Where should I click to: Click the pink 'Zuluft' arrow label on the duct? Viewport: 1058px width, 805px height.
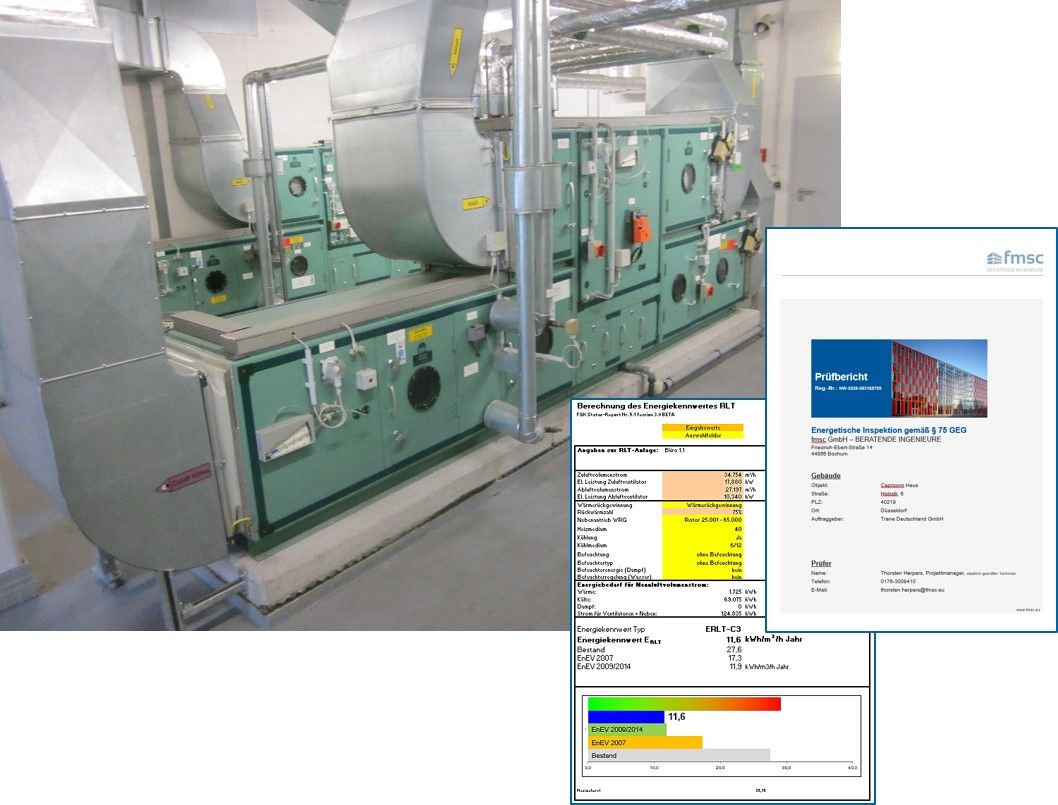(x=184, y=480)
